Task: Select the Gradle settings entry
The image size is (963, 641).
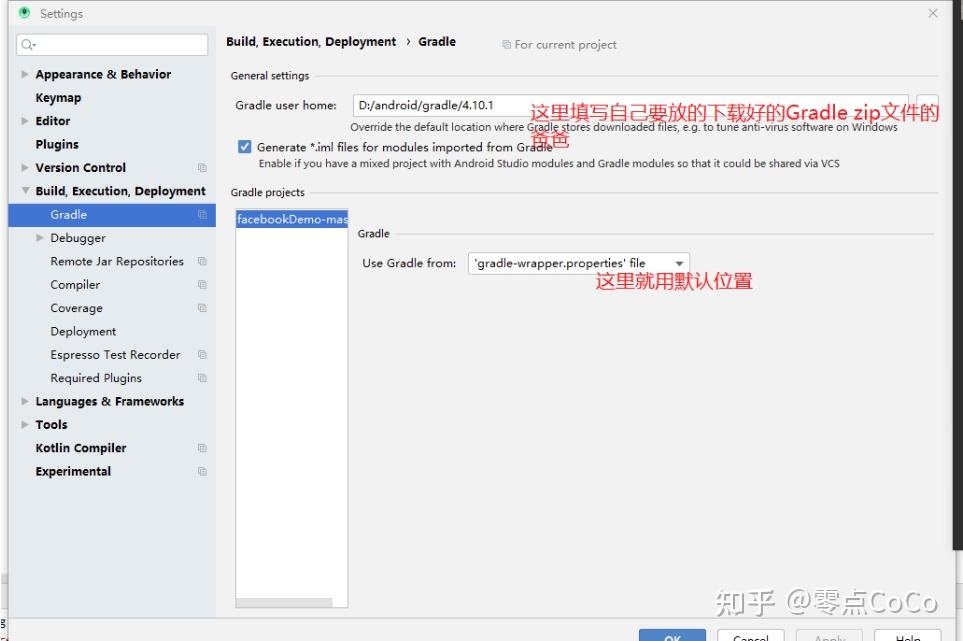Action: (112, 214)
